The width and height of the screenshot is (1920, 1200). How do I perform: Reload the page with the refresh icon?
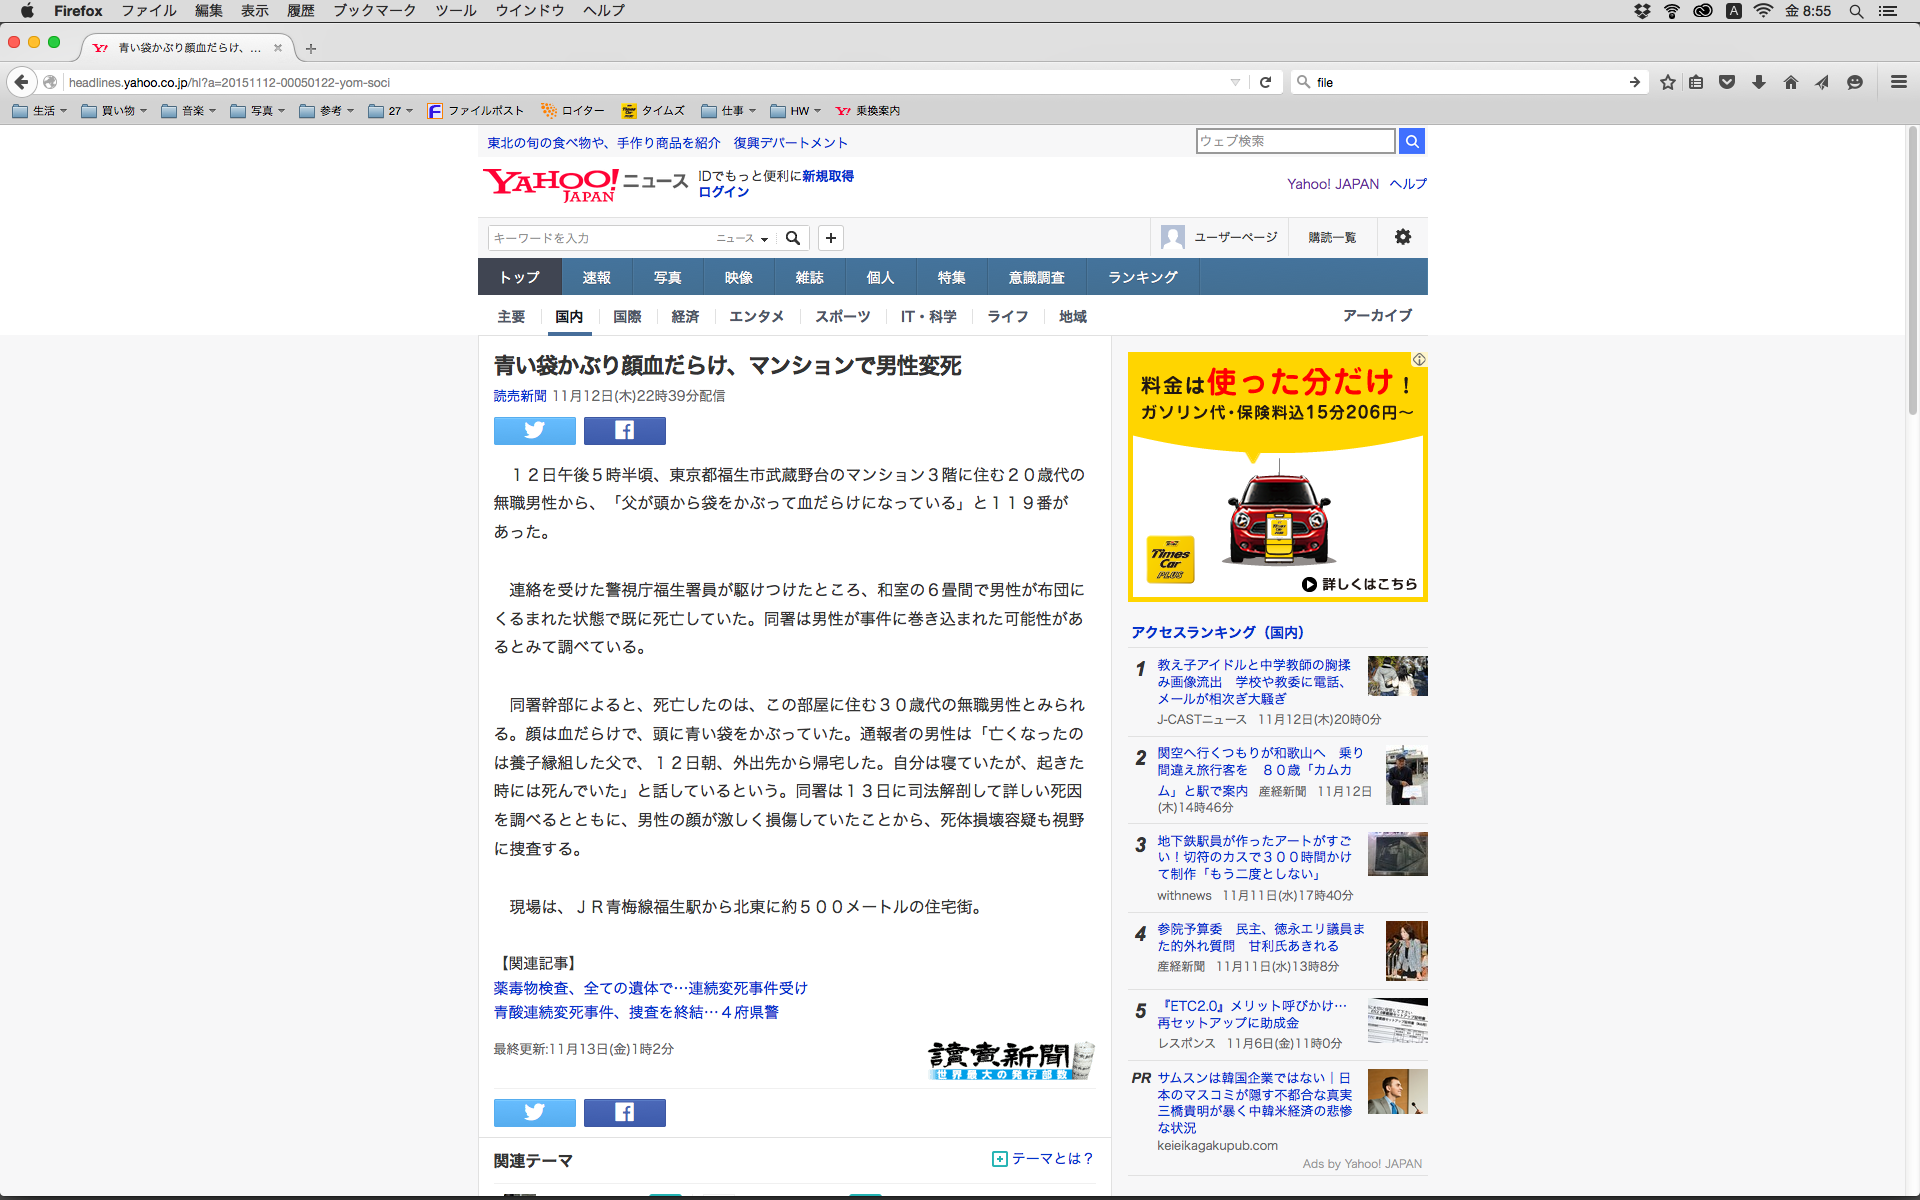1265,82
